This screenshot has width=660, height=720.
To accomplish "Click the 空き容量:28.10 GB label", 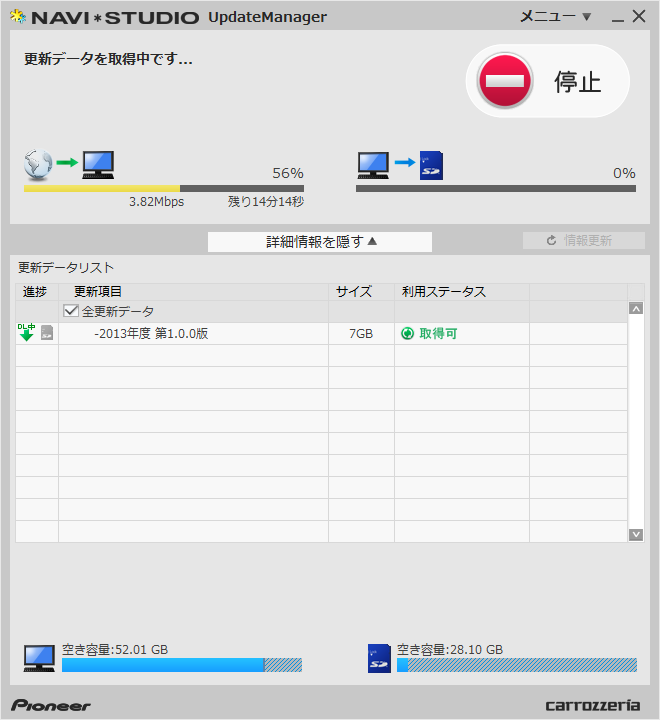I will coord(450,650).
